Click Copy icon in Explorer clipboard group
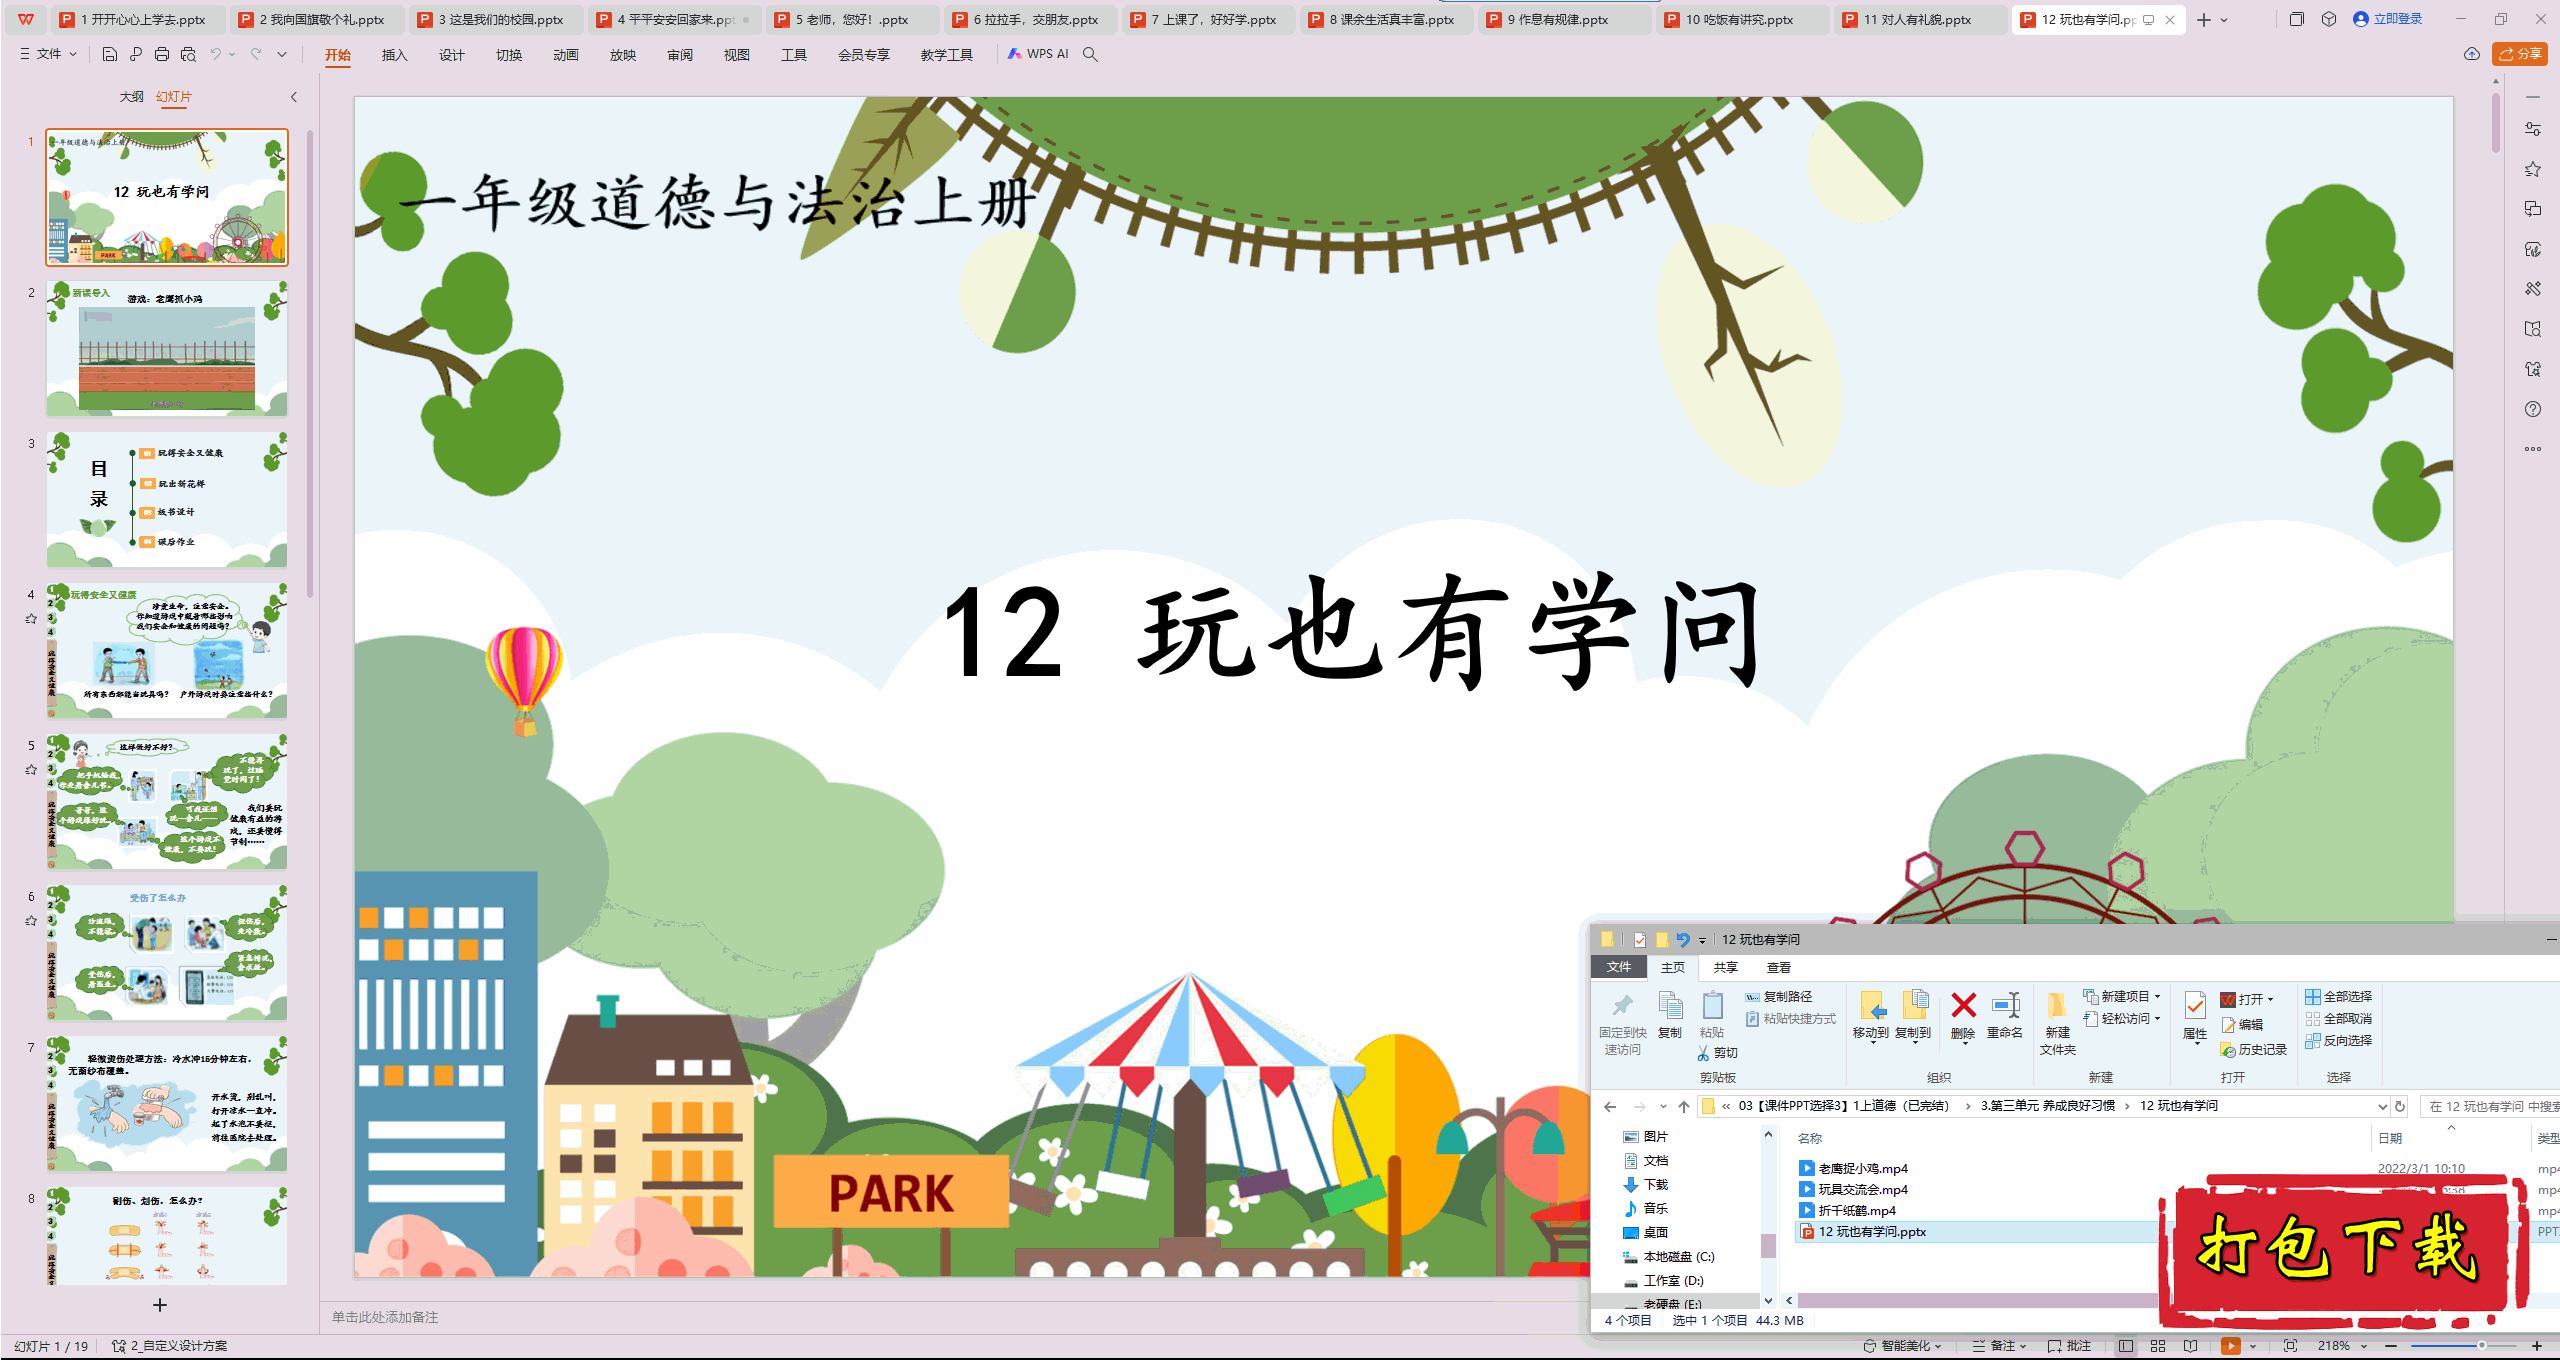The height and width of the screenshot is (1360, 2560). (x=1670, y=1015)
